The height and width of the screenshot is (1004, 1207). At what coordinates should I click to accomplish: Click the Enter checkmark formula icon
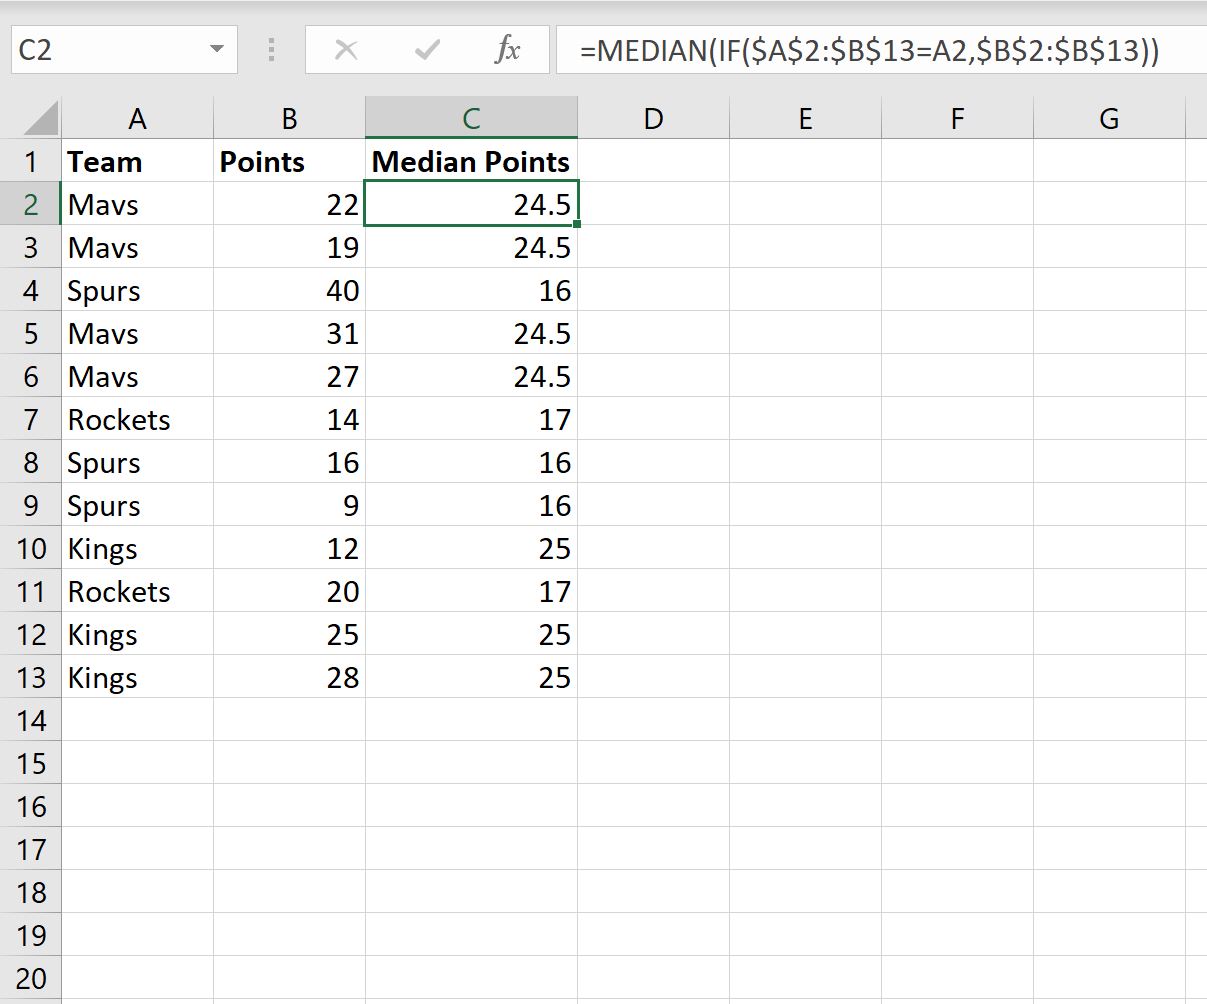(x=427, y=50)
